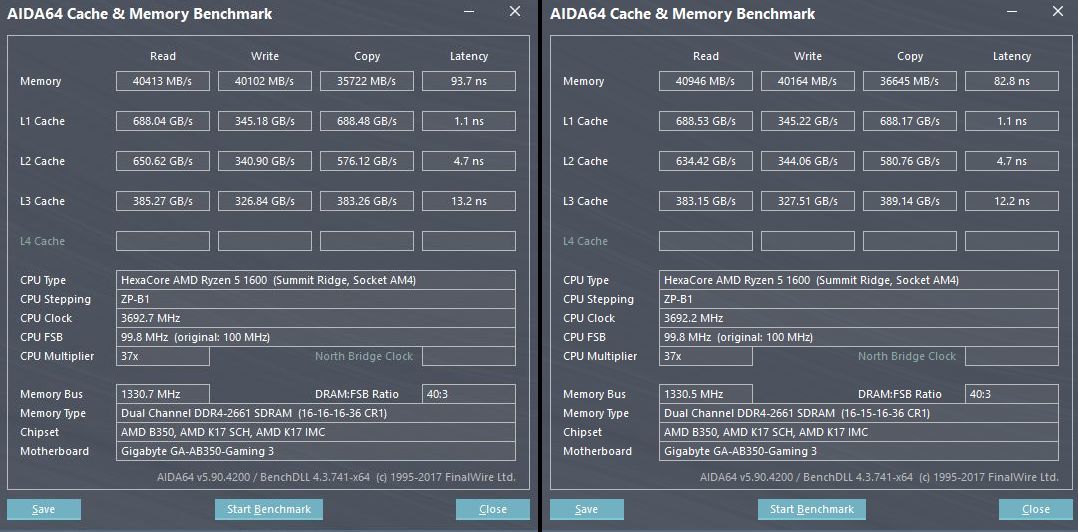Click CPU Clock field 3692.2 MHz
Viewport: 1078px width, 532px height.
[x=859, y=318]
